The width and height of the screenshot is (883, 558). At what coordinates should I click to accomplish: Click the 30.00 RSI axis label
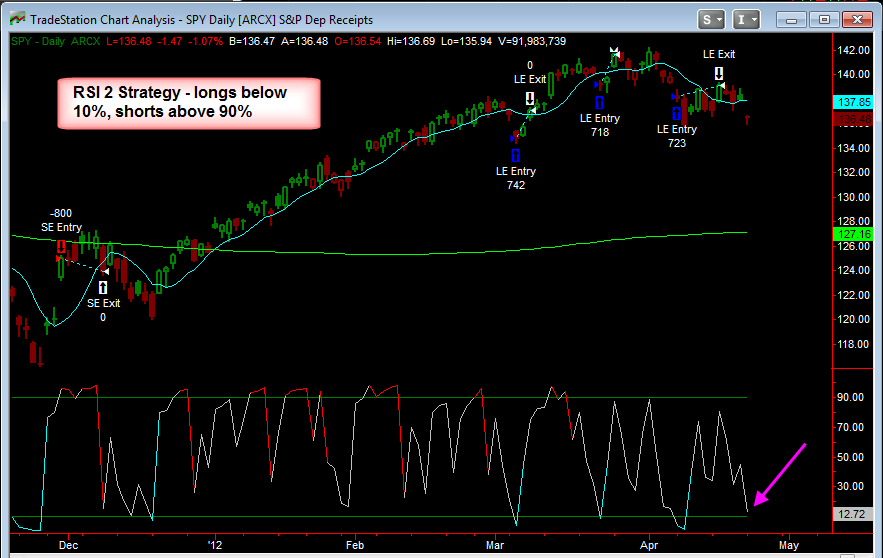click(850, 486)
